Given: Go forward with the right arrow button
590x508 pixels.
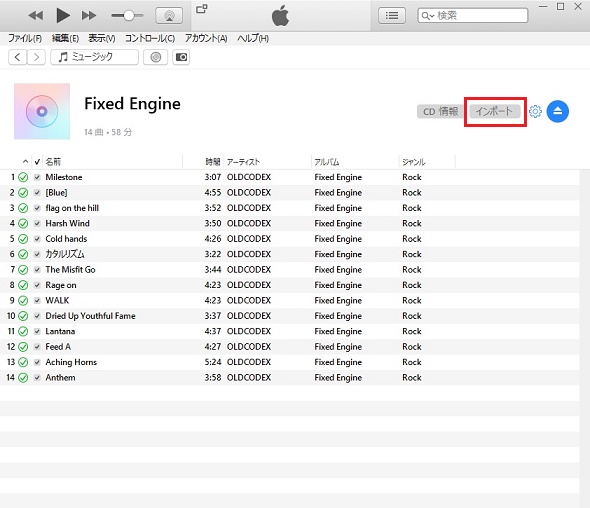Looking at the screenshot, I should click(x=36, y=57).
